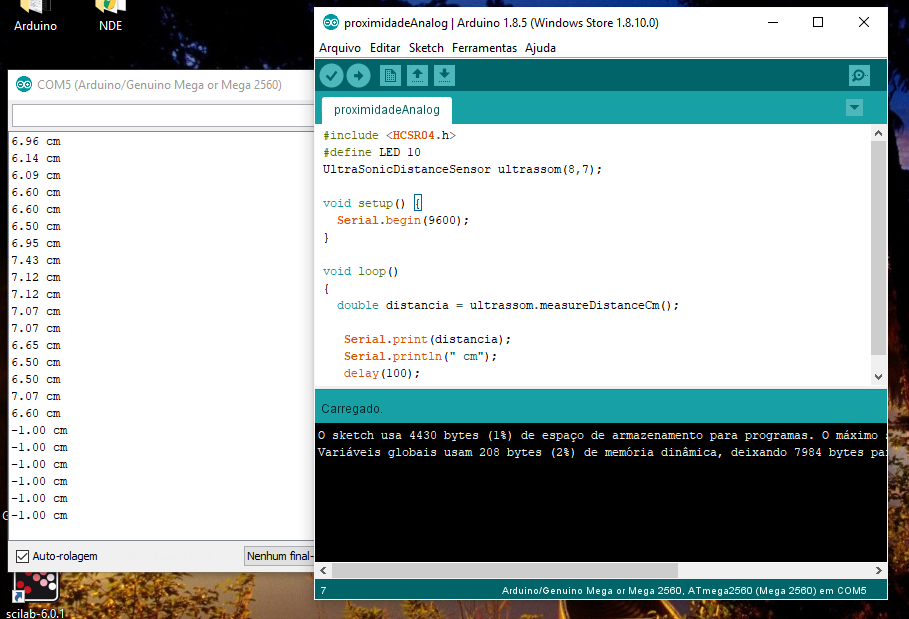Click the Save sketch down-arrow icon
This screenshot has height=619, width=909.
click(445, 76)
